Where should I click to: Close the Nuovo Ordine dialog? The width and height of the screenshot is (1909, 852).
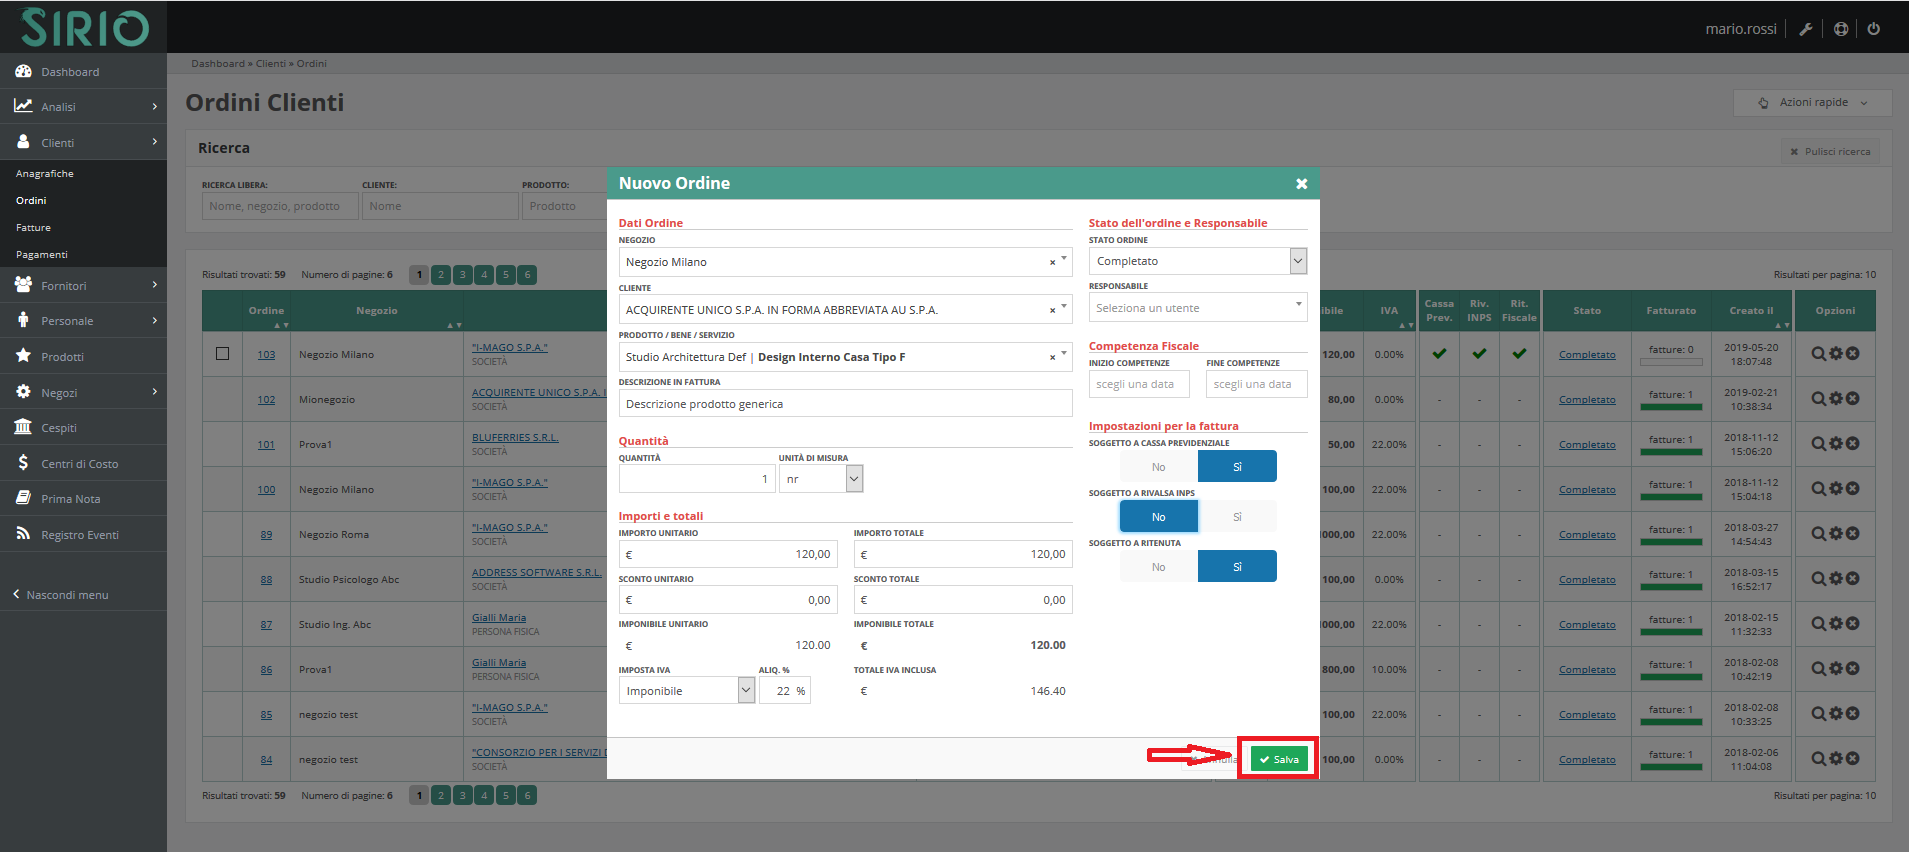pyautogui.click(x=1301, y=184)
